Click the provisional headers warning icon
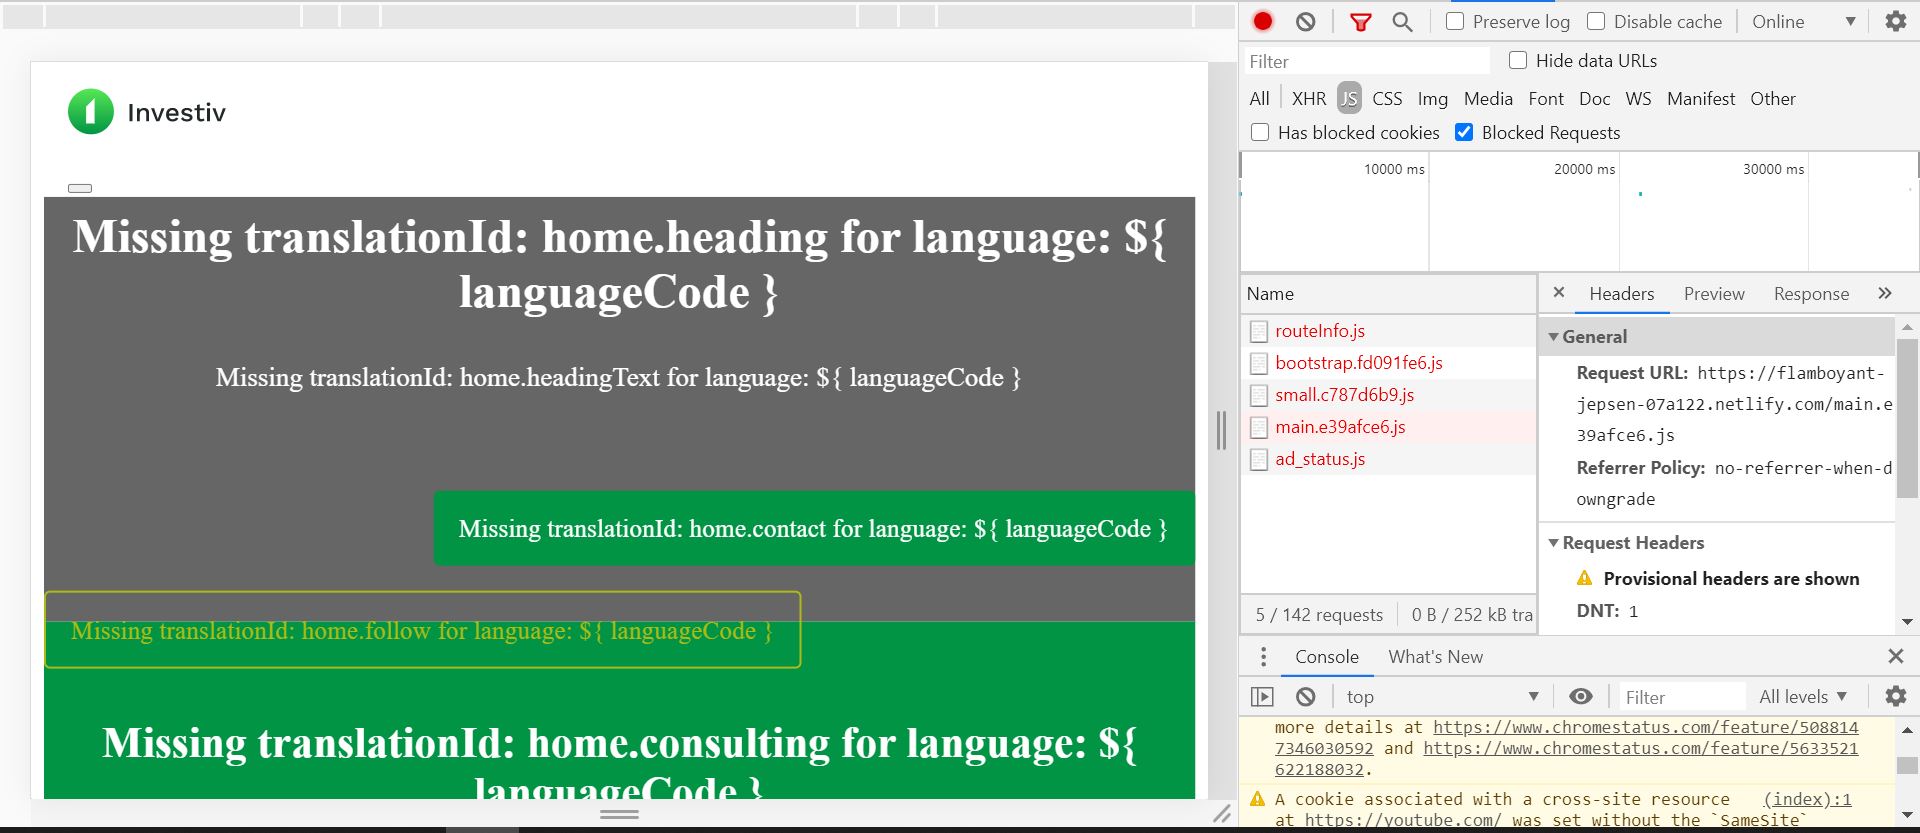 1585,578
